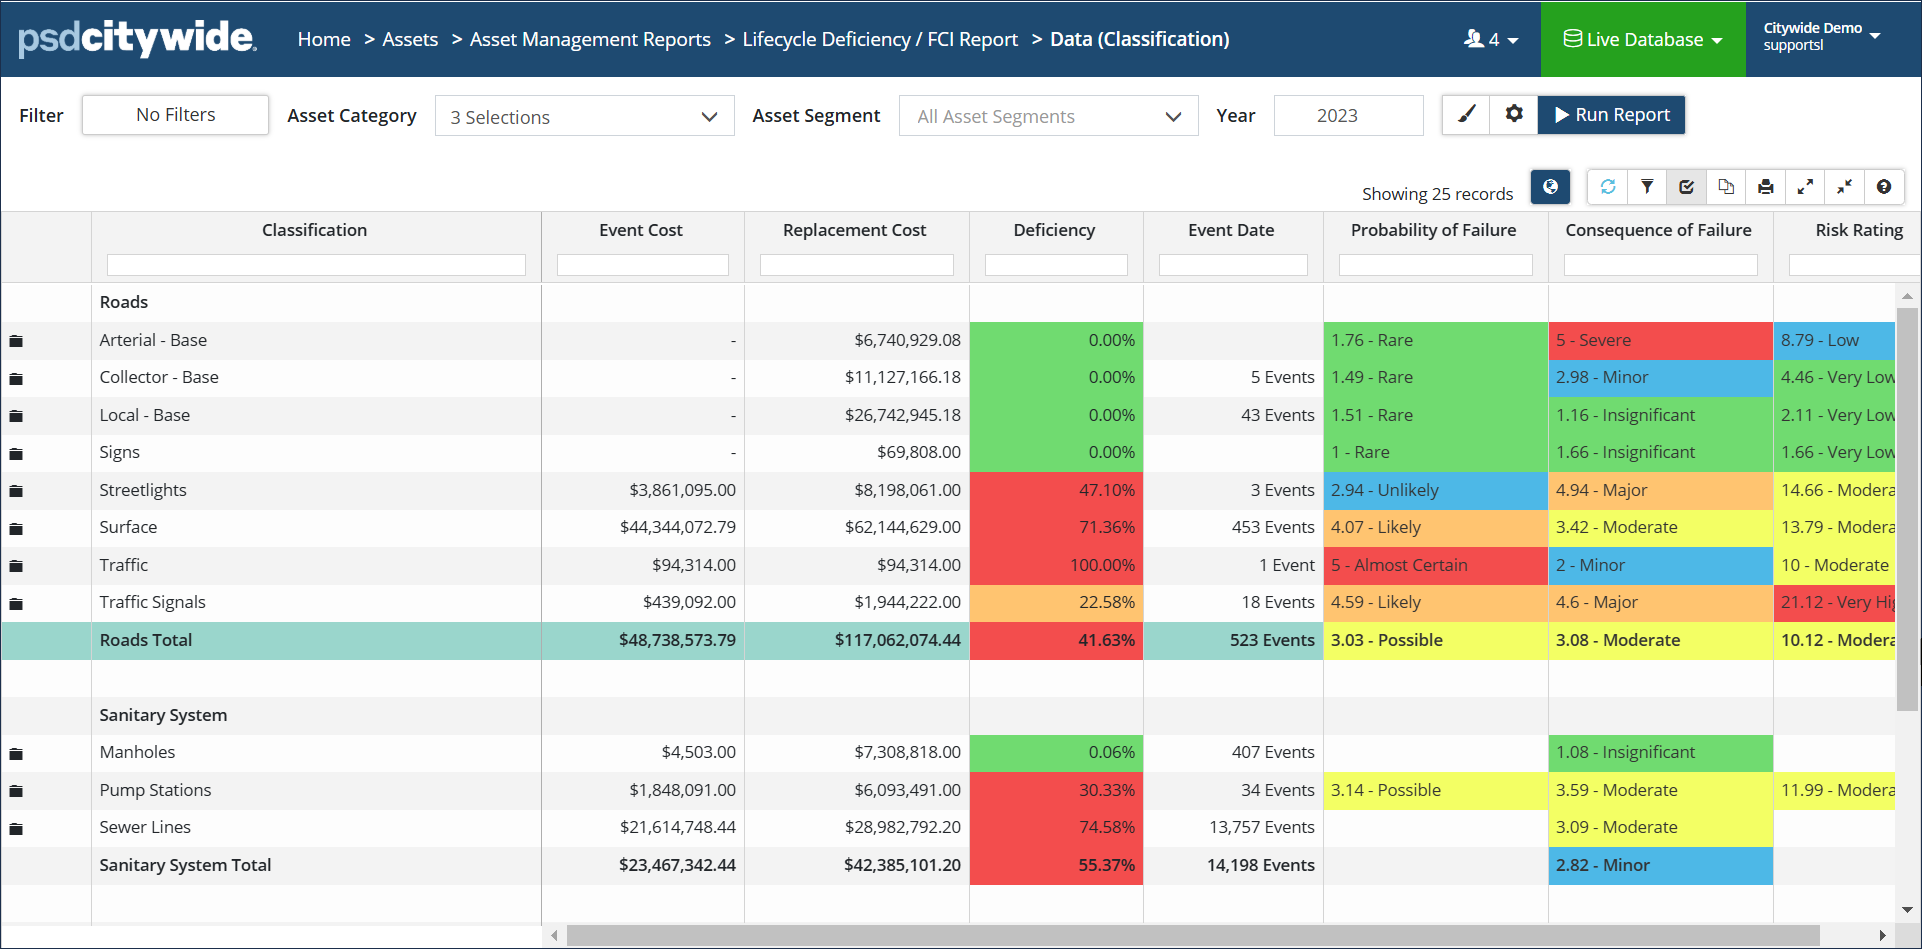This screenshot has width=1922, height=949.
Task: Click the globe map view icon
Action: point(1550,187)
